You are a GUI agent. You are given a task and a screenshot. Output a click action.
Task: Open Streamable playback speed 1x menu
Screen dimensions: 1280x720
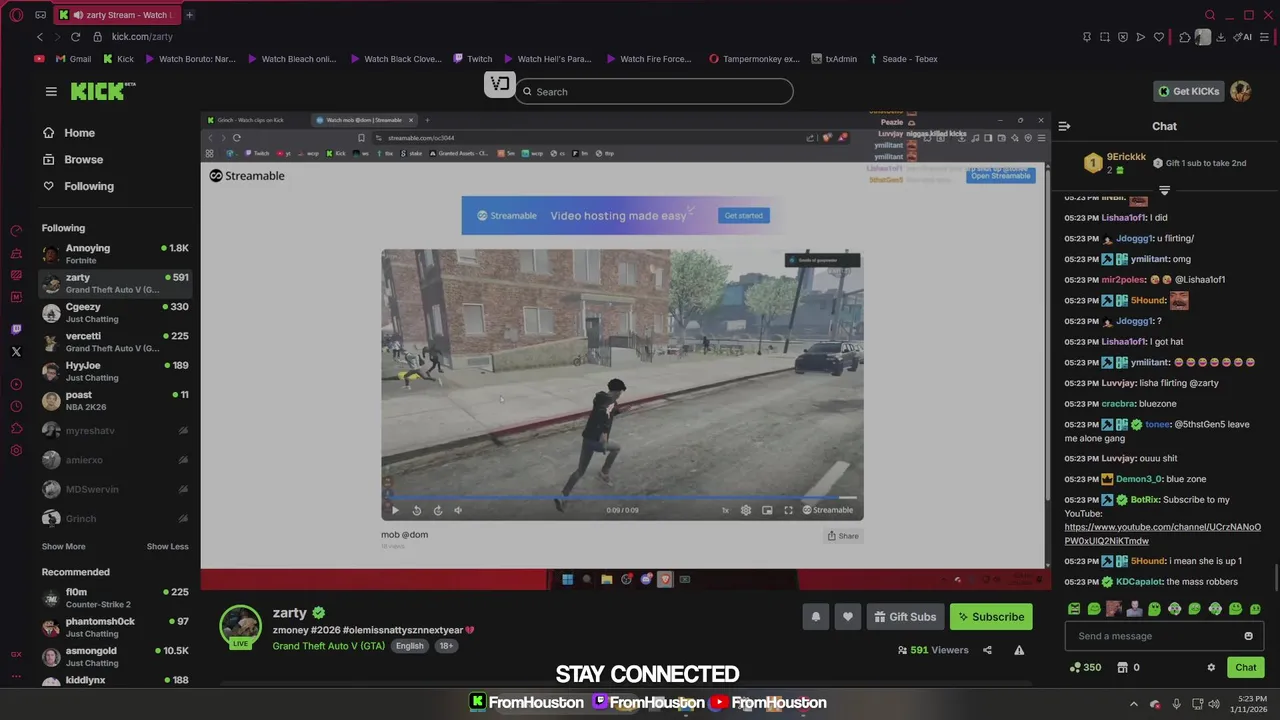pos(725,510)
